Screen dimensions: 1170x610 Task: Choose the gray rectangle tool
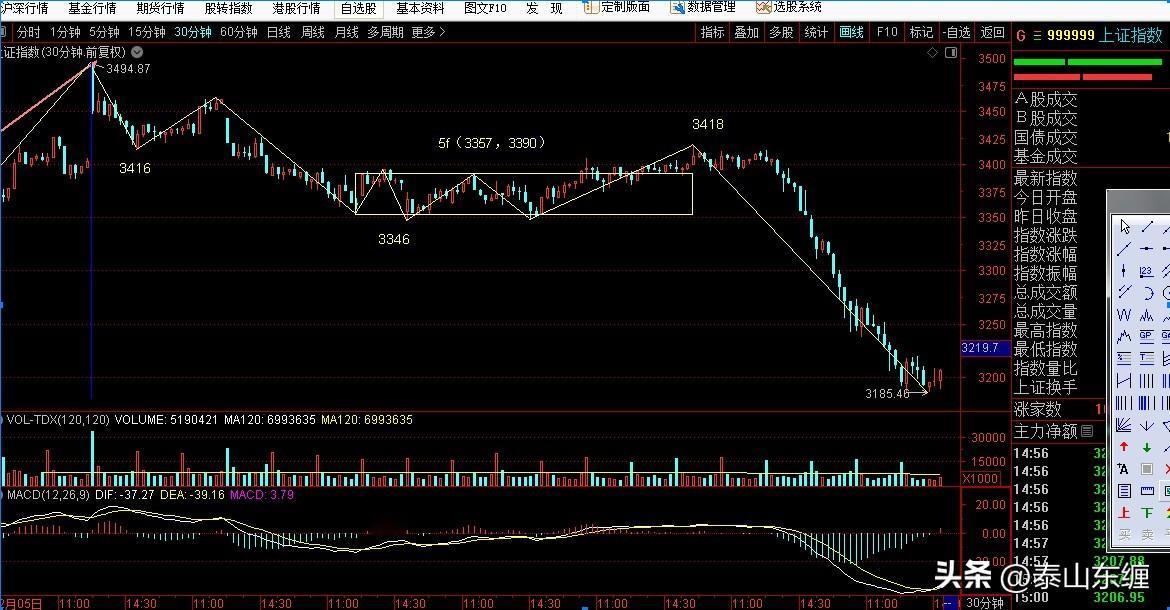pos(1146,469)
